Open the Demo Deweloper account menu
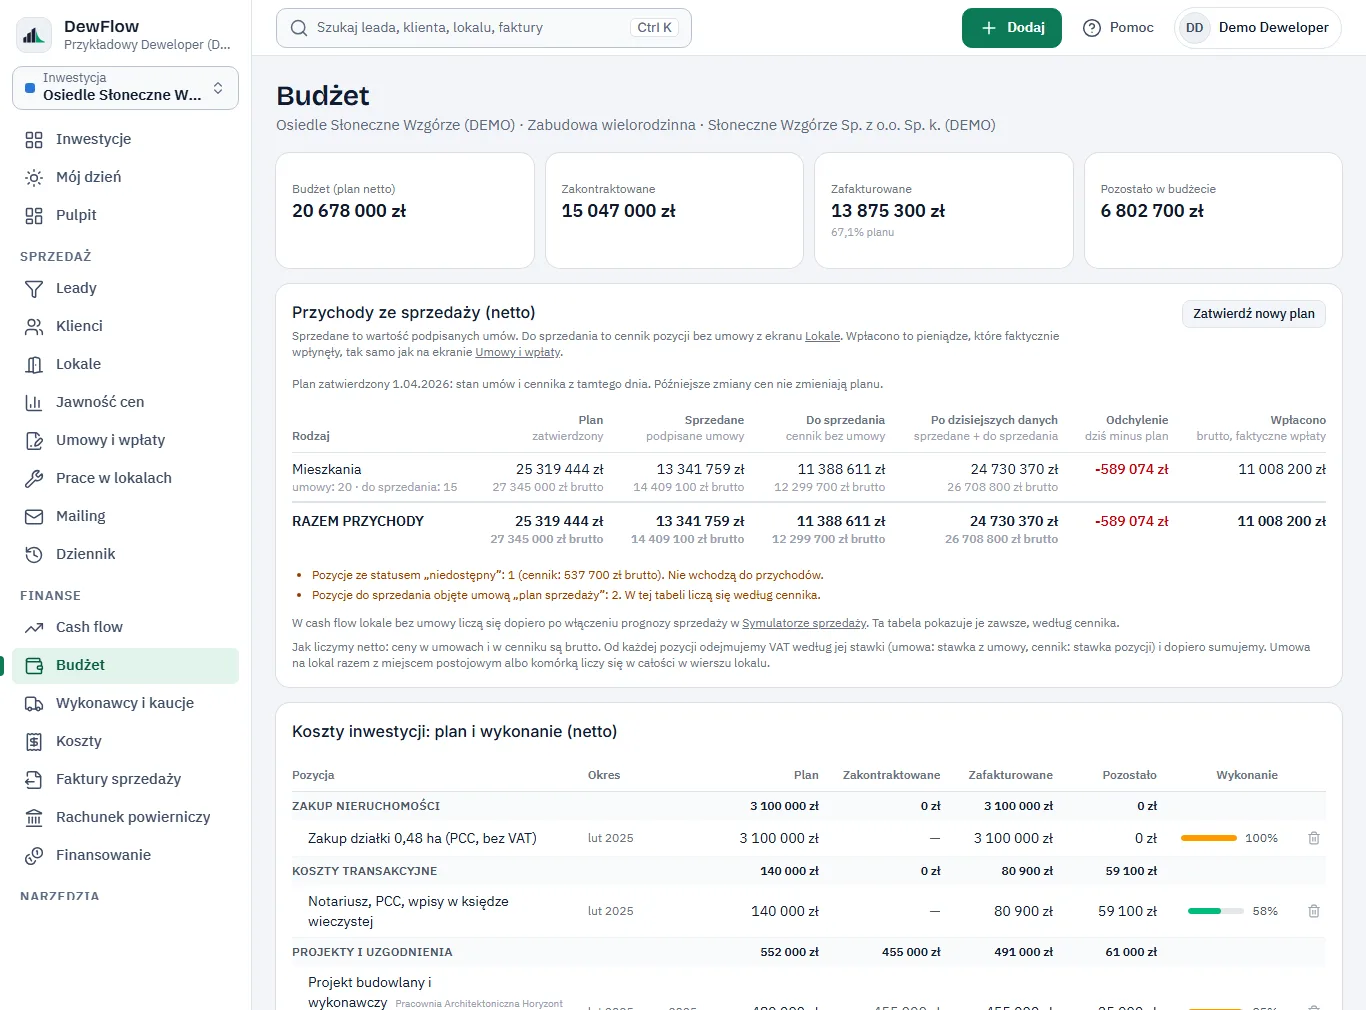The height and width of the screenshot is (1010, 1366). point(1258,28)
